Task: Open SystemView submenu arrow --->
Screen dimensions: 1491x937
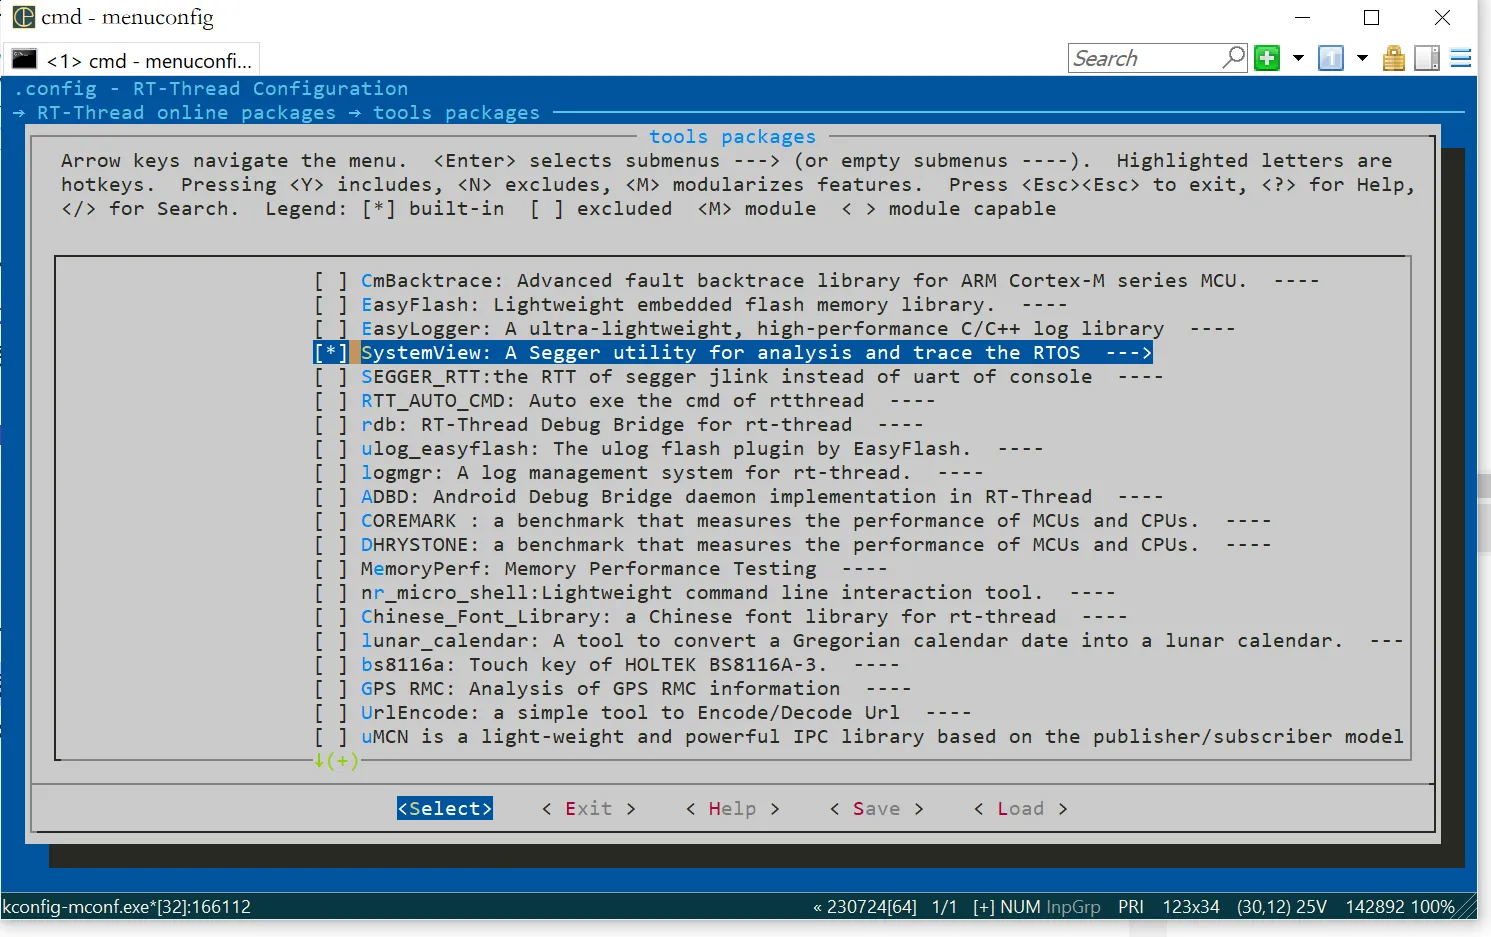Action: point(1129,353)
